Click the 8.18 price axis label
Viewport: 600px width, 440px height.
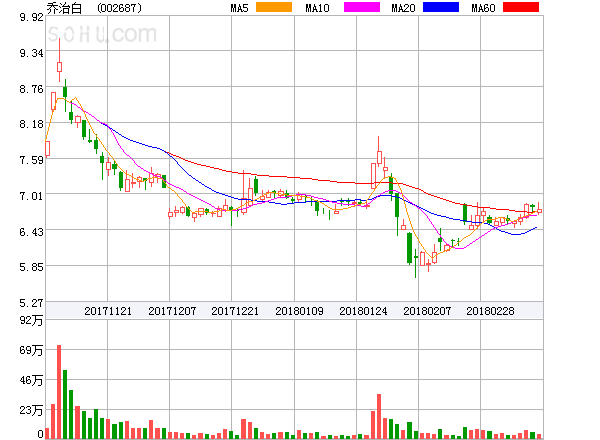point(31,124)
